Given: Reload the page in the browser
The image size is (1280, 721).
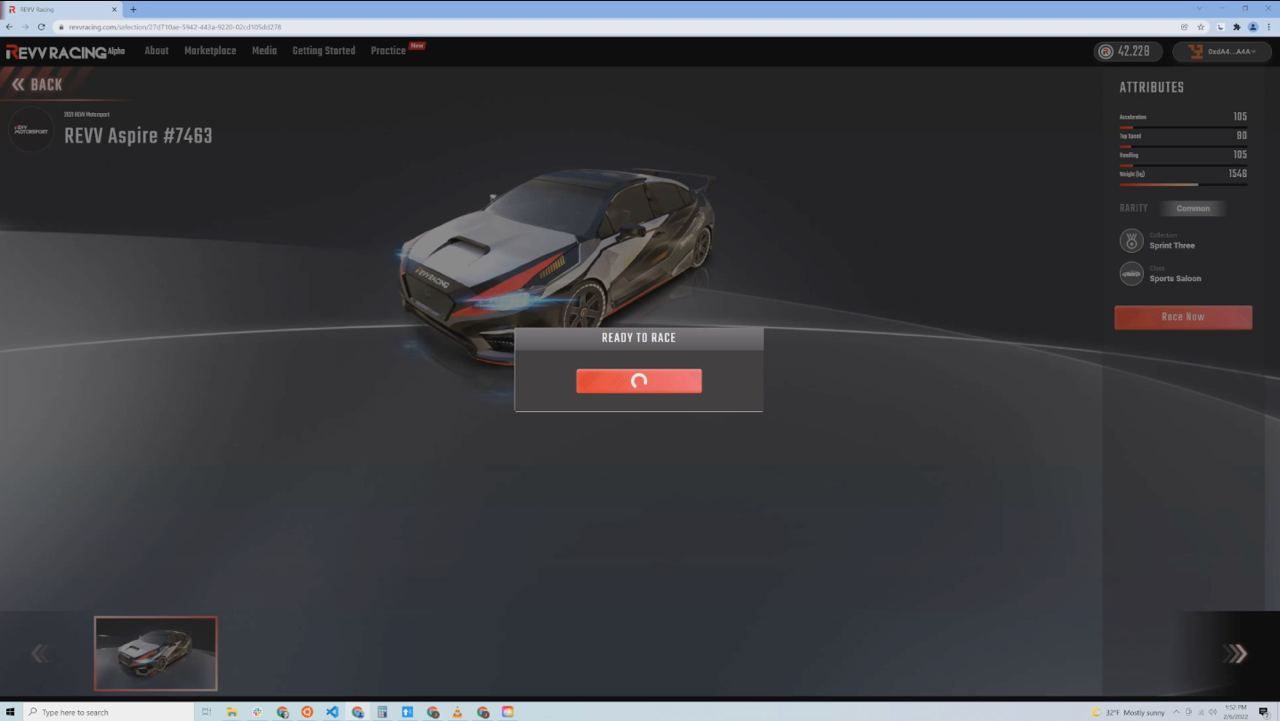Looking at the screenshot, I should pos(40,27).
